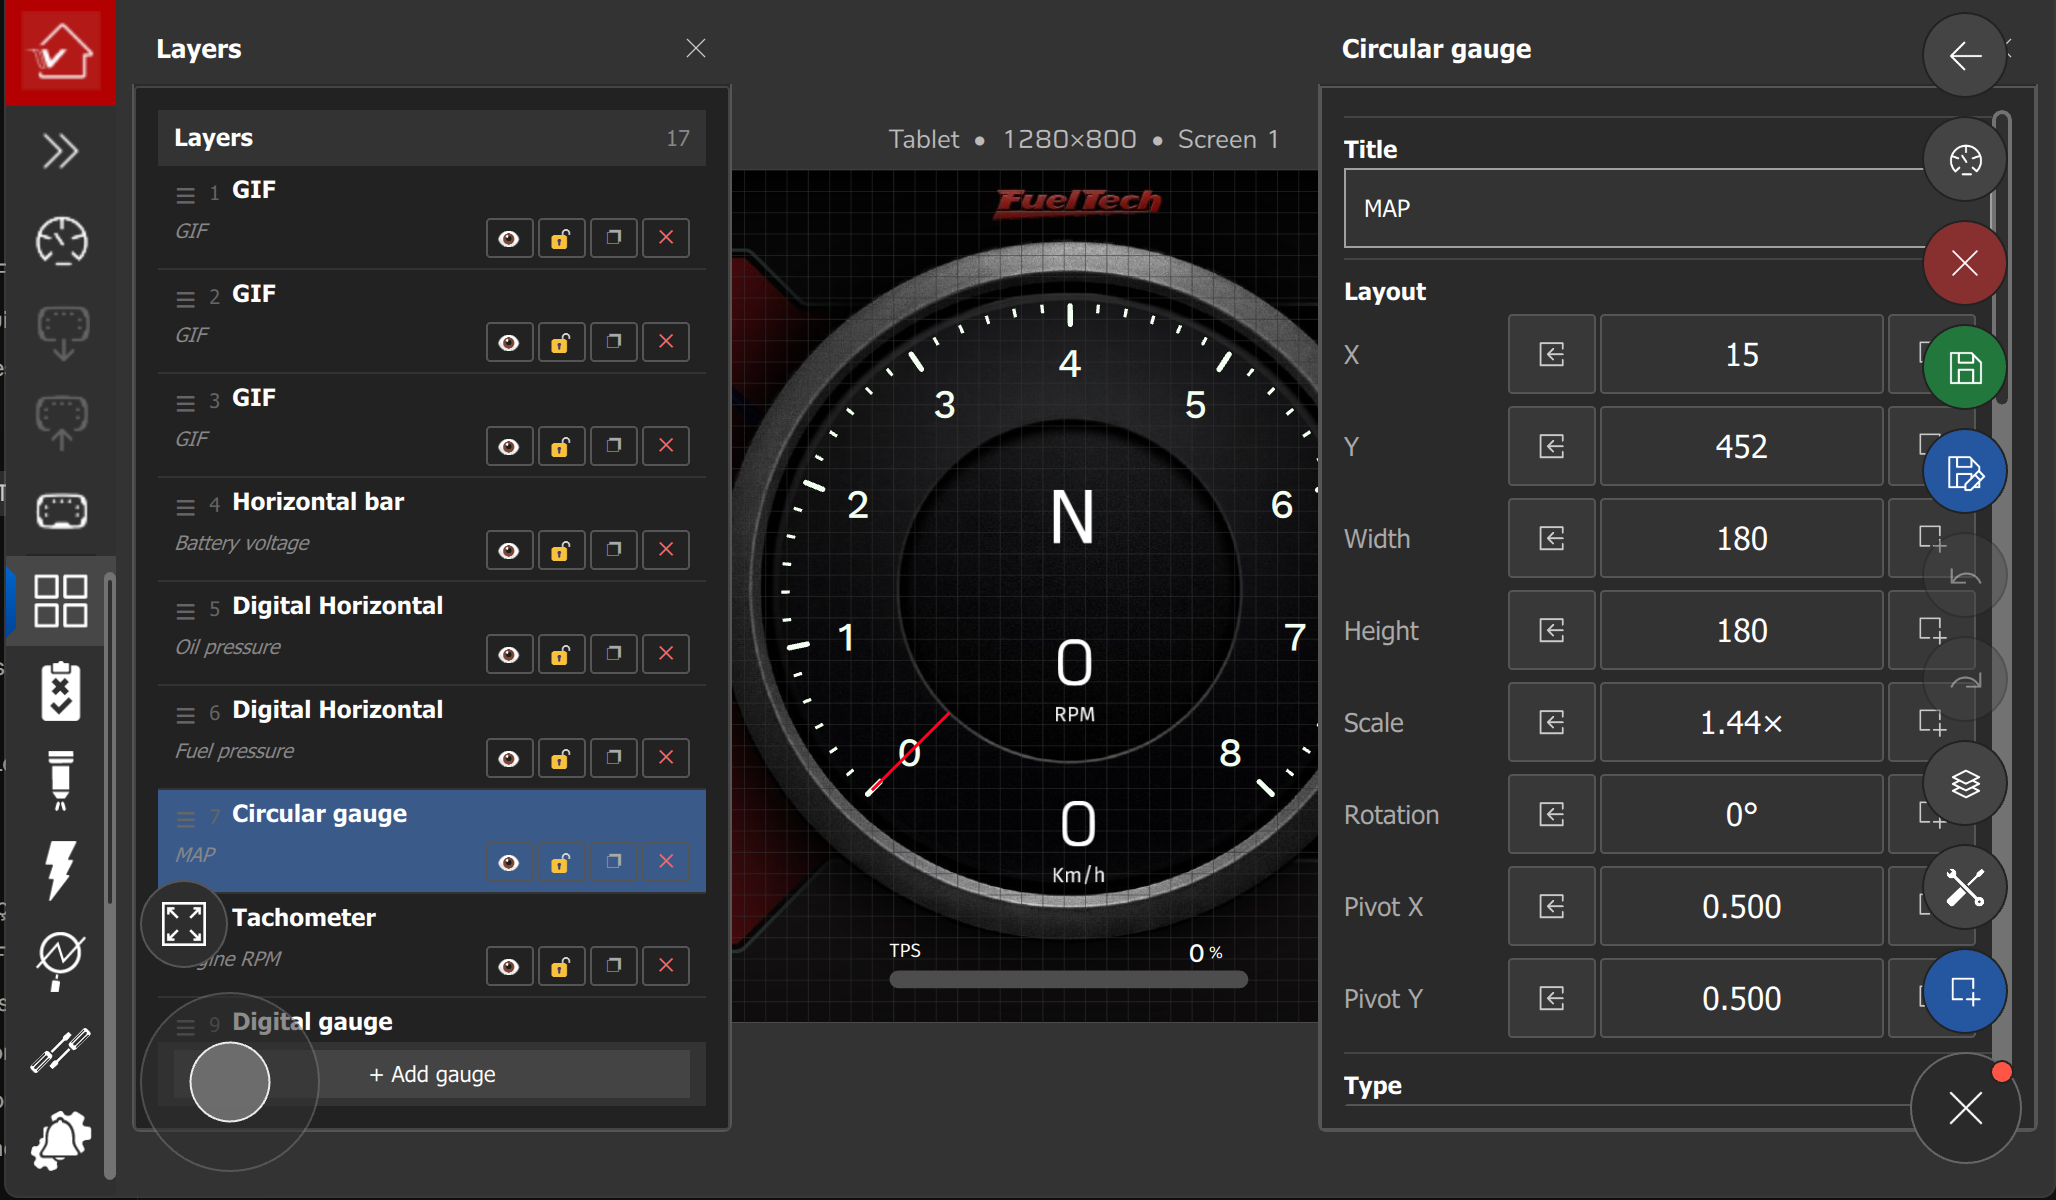Open the crossed tools floating button

point(1965,888)
